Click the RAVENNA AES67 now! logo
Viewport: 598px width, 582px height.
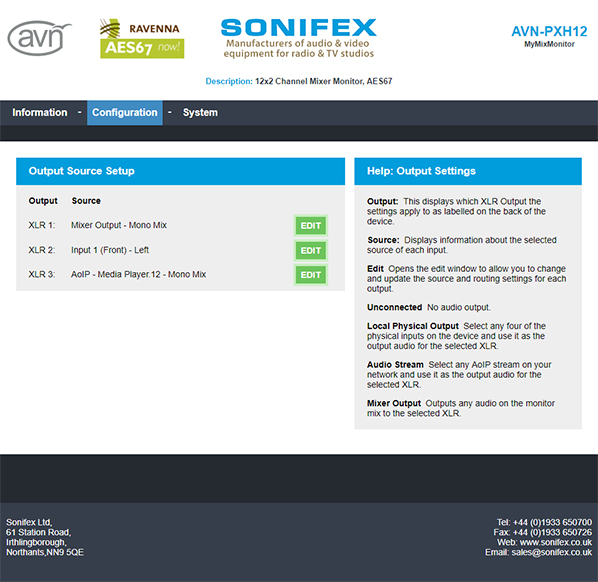click(142, 39)
